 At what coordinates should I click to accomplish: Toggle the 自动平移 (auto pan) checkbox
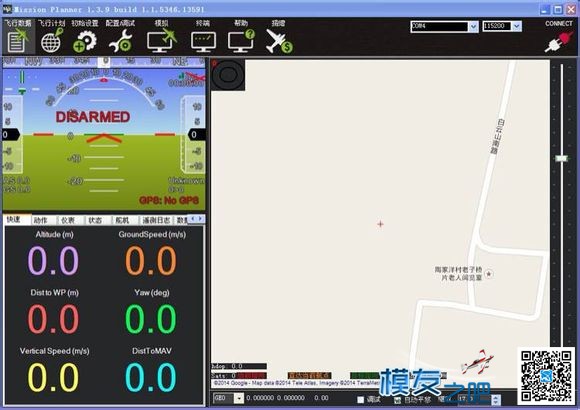397,400
